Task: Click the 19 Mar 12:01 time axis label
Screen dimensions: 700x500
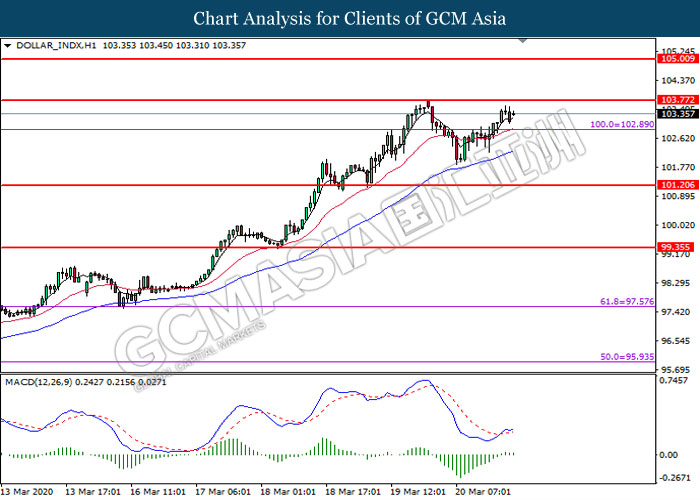Action: [418, 492]
